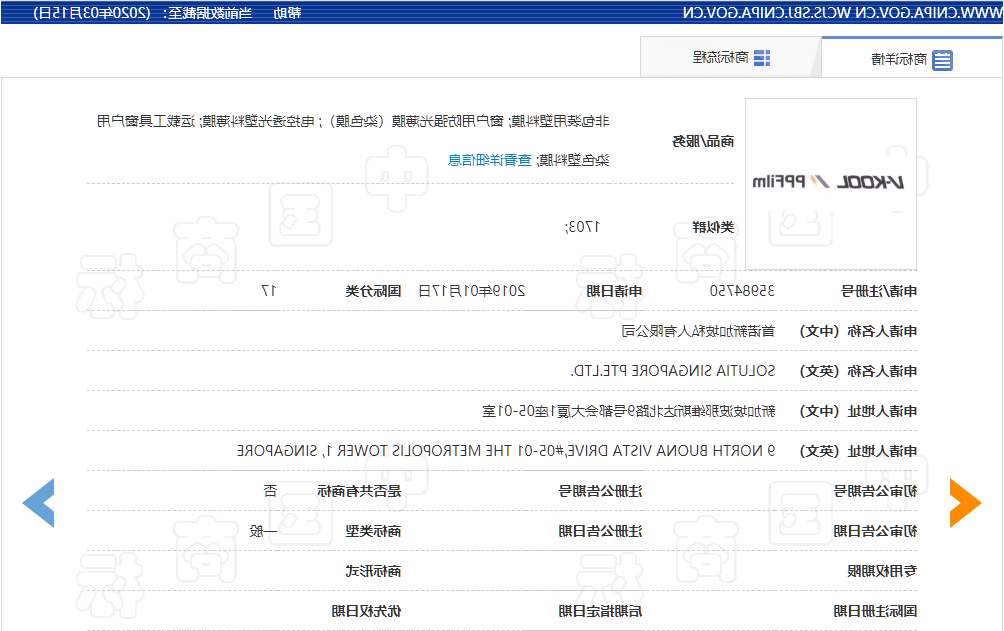Image resolution: width=1004 pixels, height=631 pixels.
Task: Click the 申请人名称(英文) label
Action: pos(858,371)
